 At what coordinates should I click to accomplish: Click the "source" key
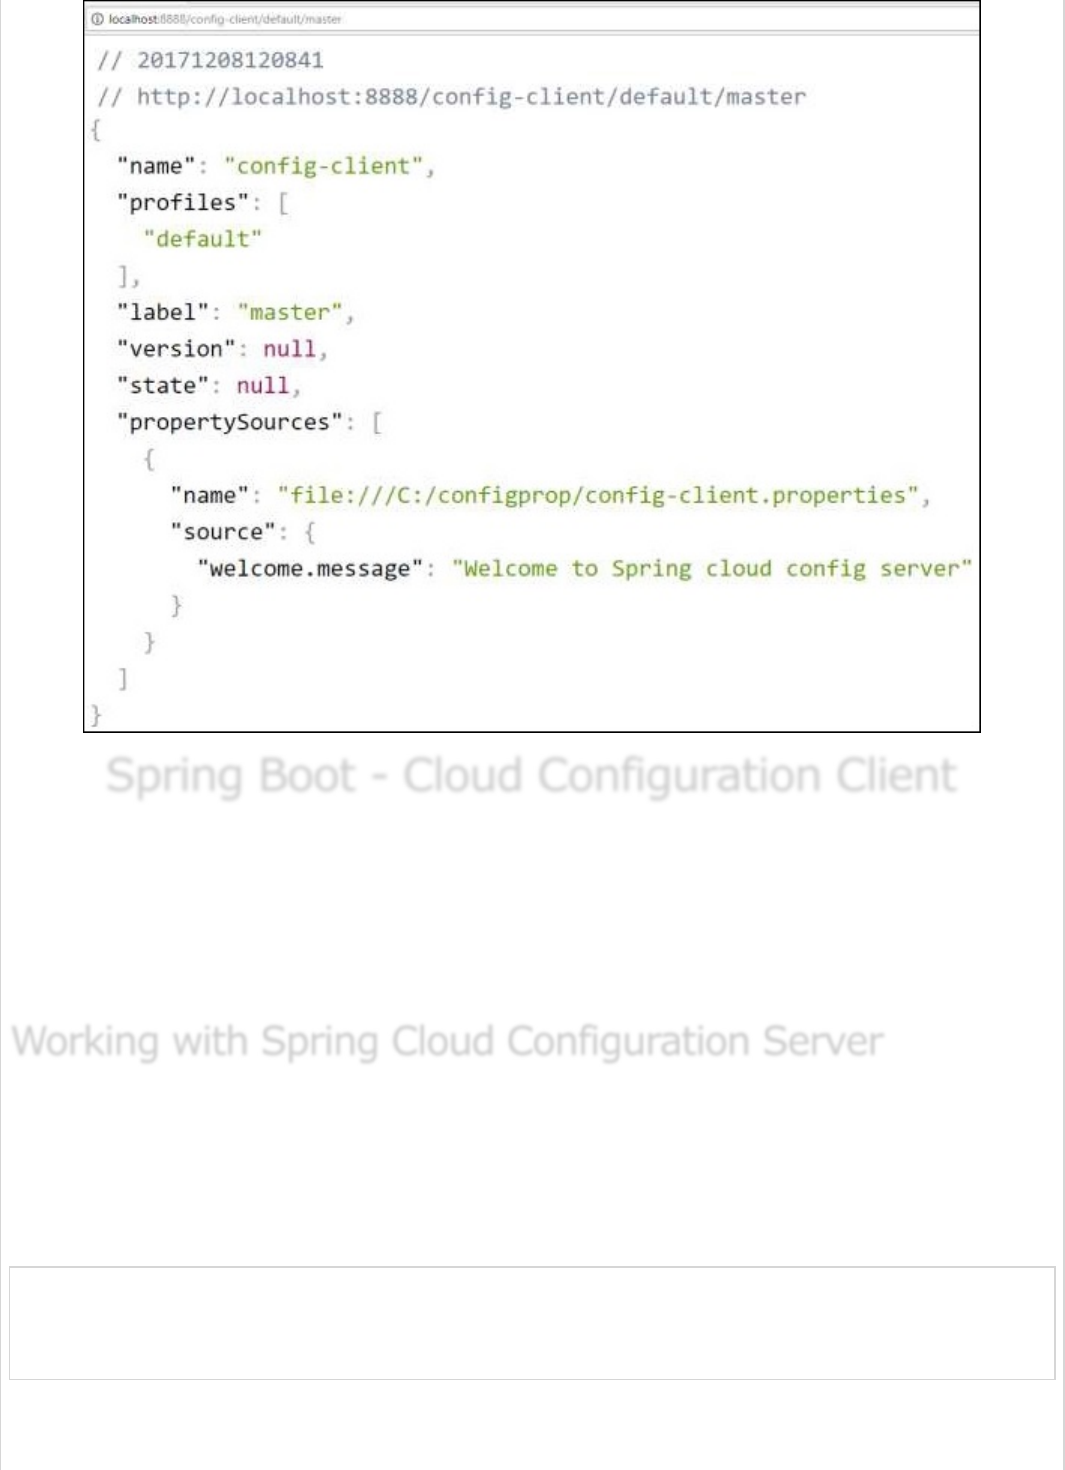[x=222, y=532]
